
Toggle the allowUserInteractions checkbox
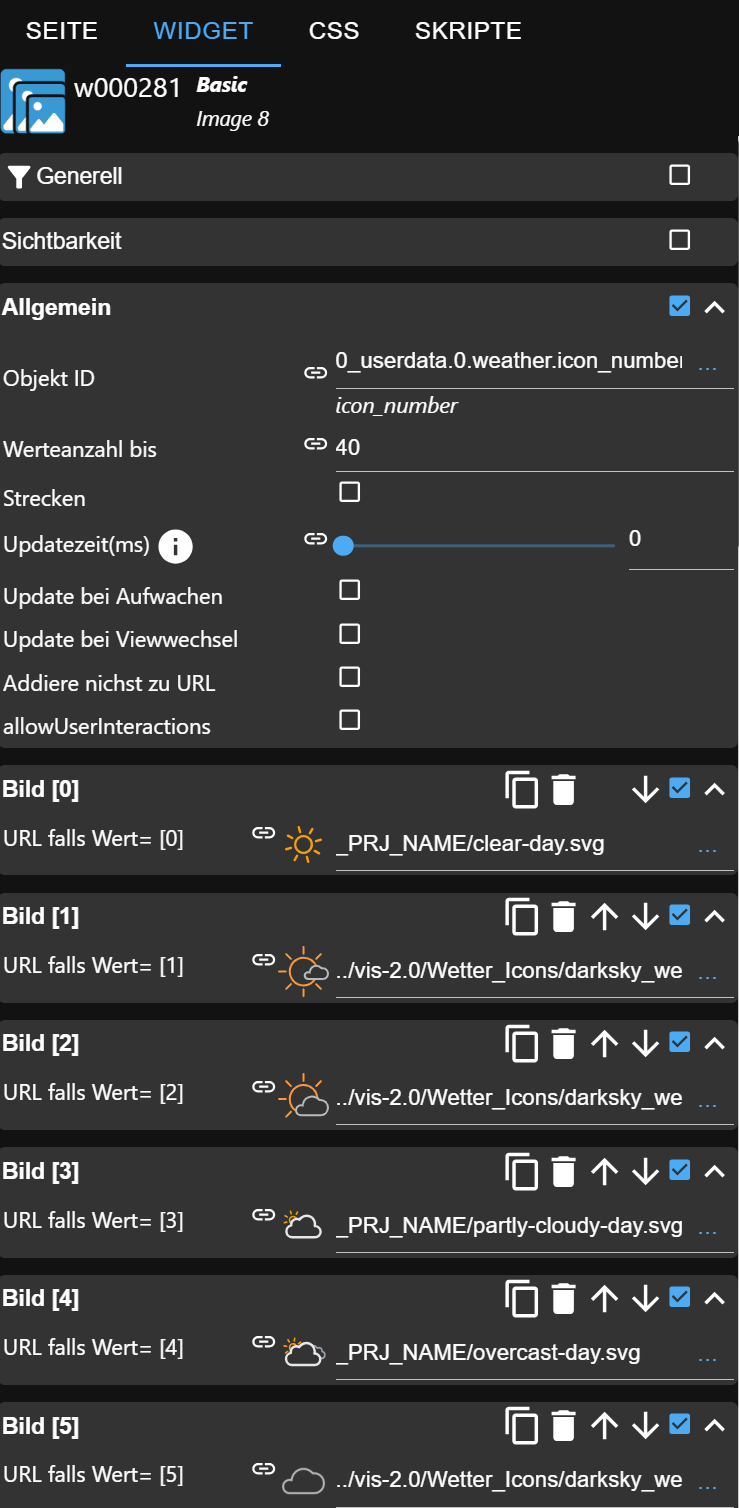[x=349, y=720]
